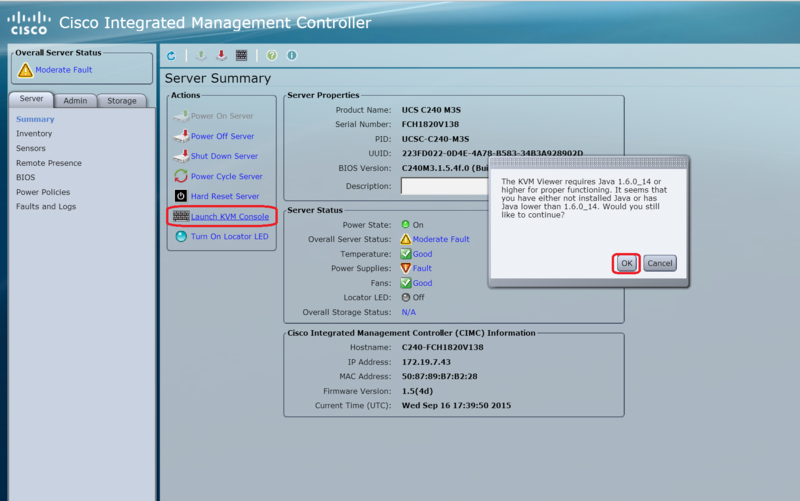Click Moderate Fault link in Server Status section
800x501 pixels.
(441, 239)
